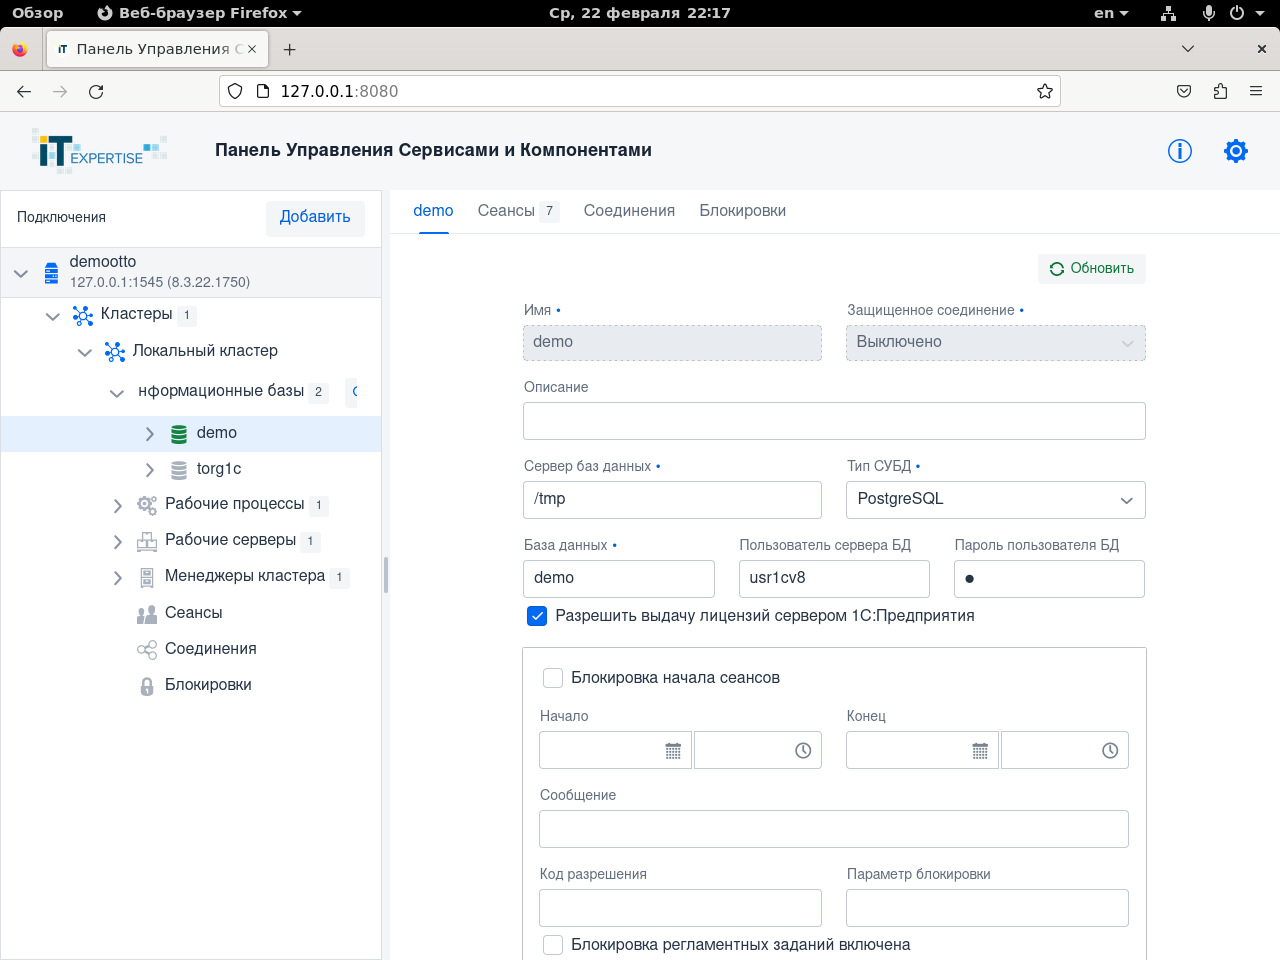This screenshot has width=1280, height=960.
Task: Click the Сообщение input field
Action: (x=834, y=829)
